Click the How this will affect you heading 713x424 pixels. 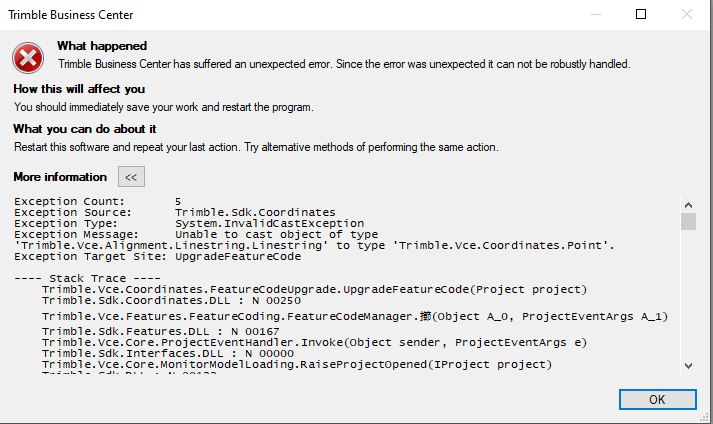coord(79,89)
